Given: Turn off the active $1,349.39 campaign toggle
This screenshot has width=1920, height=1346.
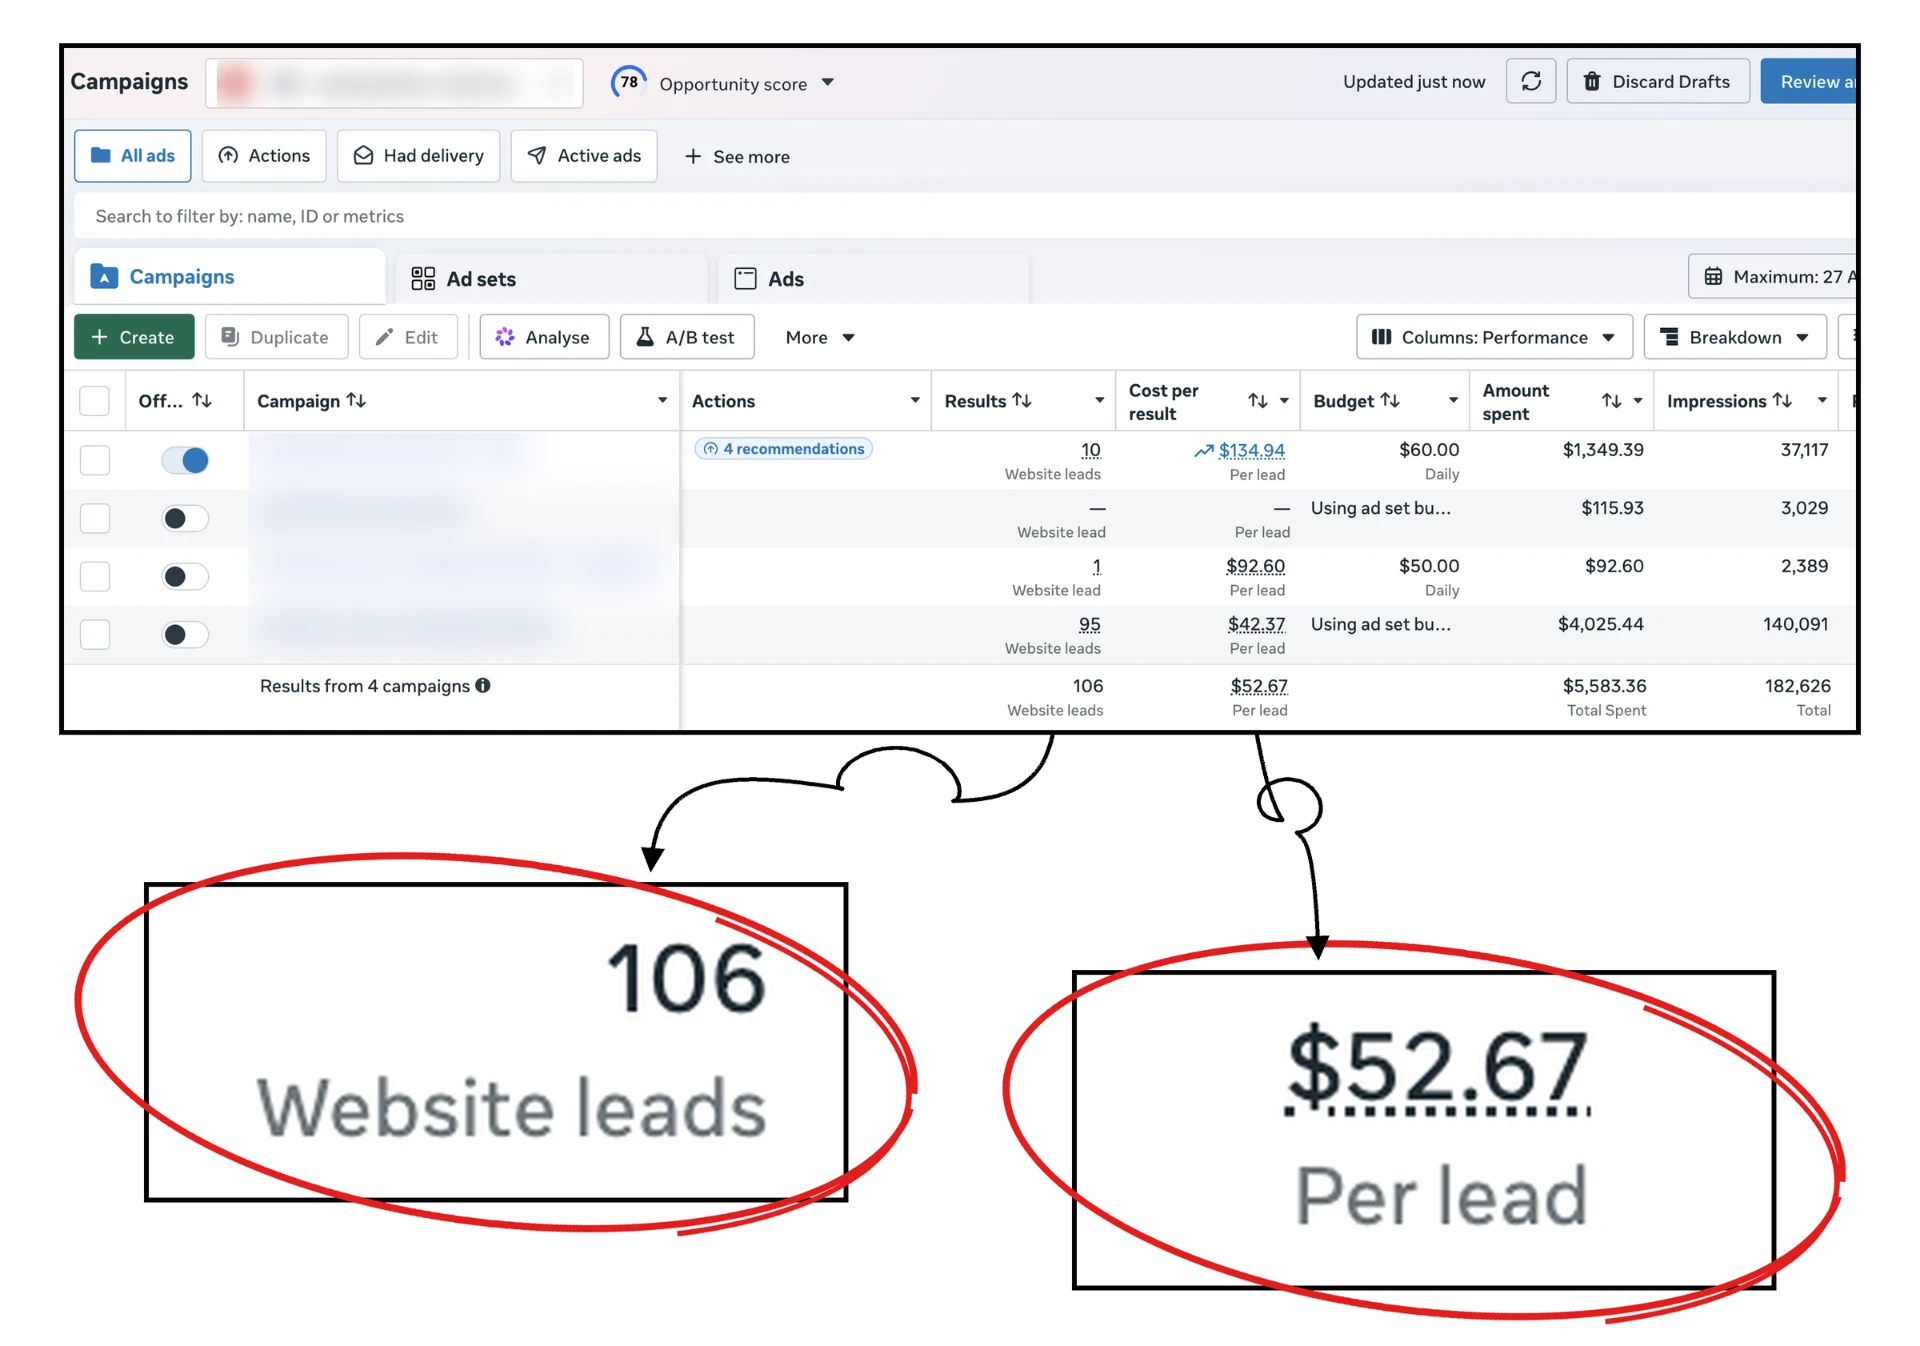Looking at the screenshot, I should click(x=185, y=460).
